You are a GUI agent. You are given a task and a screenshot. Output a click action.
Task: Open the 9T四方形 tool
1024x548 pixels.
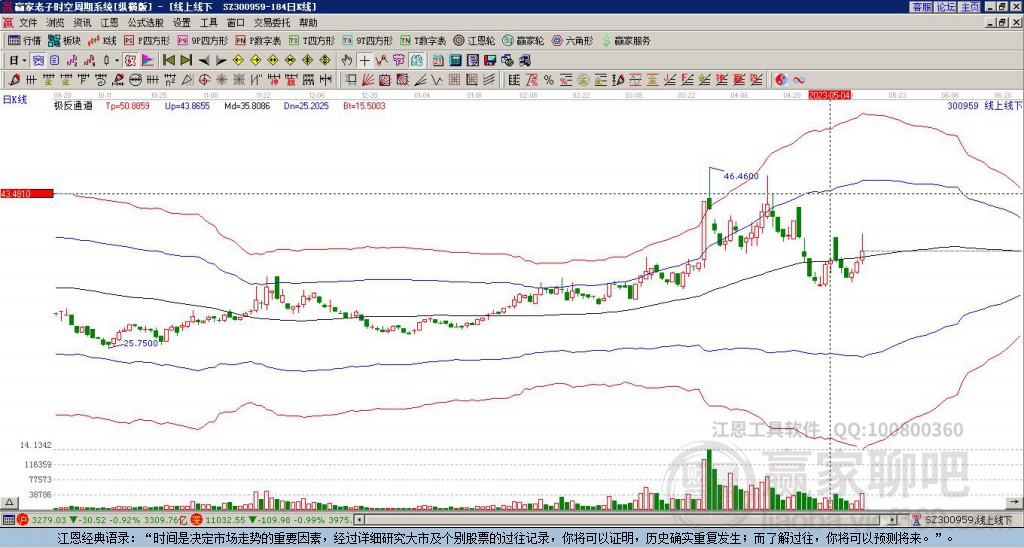point(367,40)
